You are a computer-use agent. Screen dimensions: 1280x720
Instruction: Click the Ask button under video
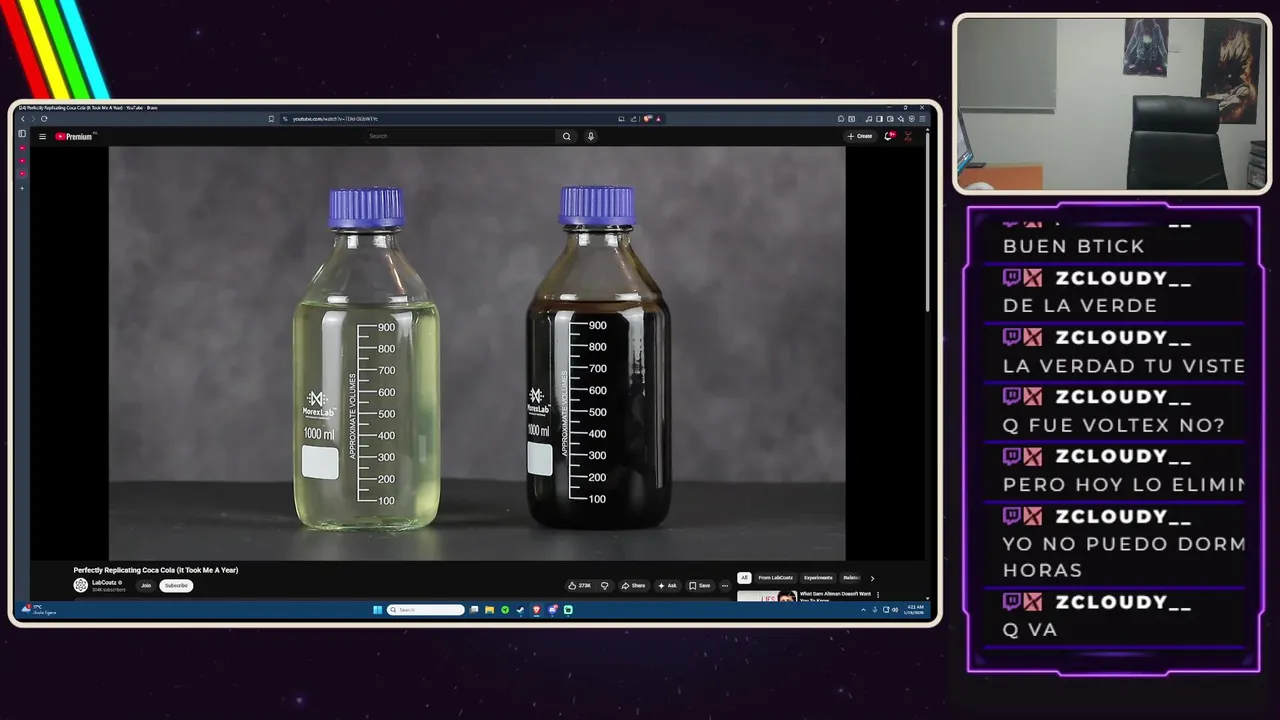[x=667, y=585]
